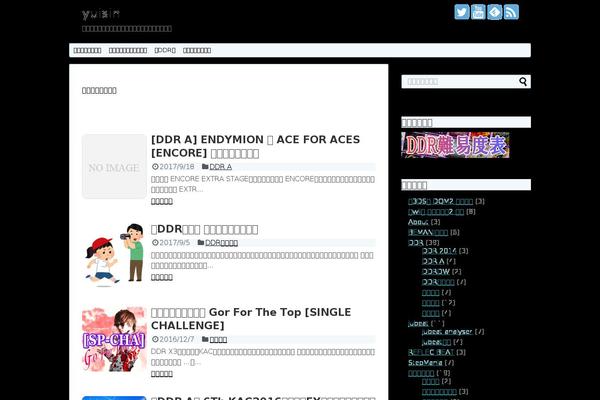Open the StepMania category
This screenshot has height=400, width=600.
coord(425,362)
